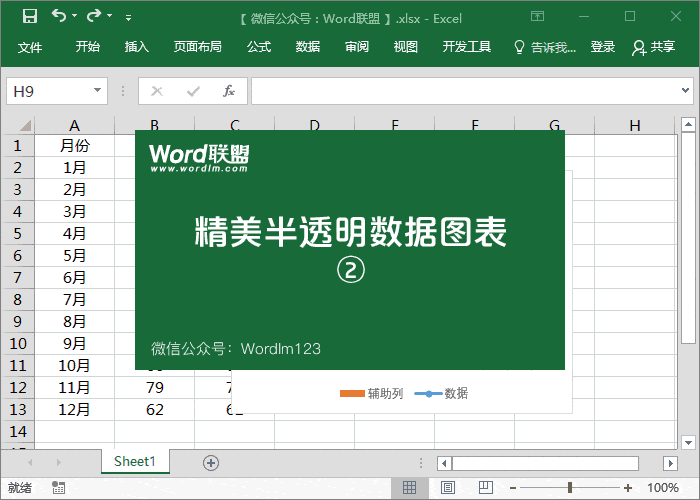Switch to the 开始 ribbon tab
Screen dimensions: 700x500
(x=88, y=46)
